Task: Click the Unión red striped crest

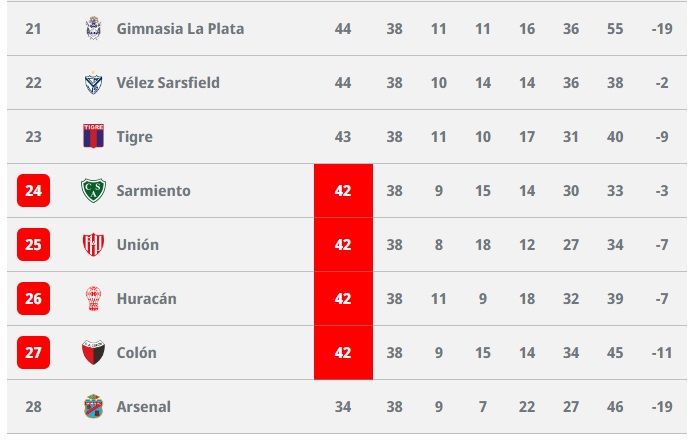Action: 94,245
